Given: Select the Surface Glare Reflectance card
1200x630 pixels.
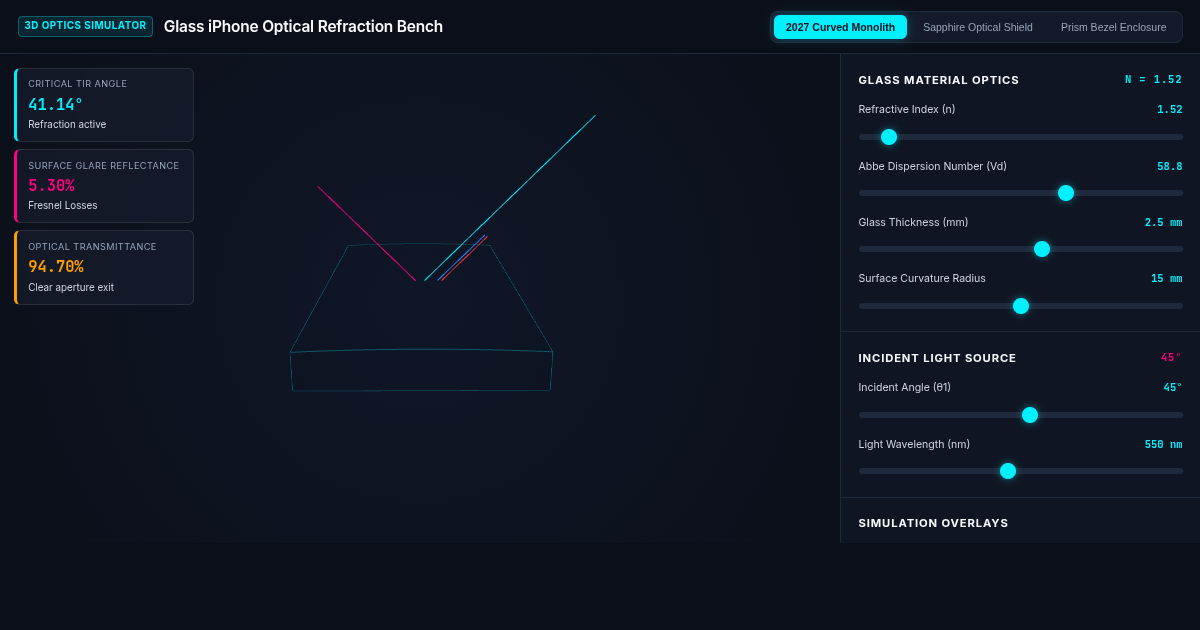Looking at the screenshot, I should coord(104,186).
